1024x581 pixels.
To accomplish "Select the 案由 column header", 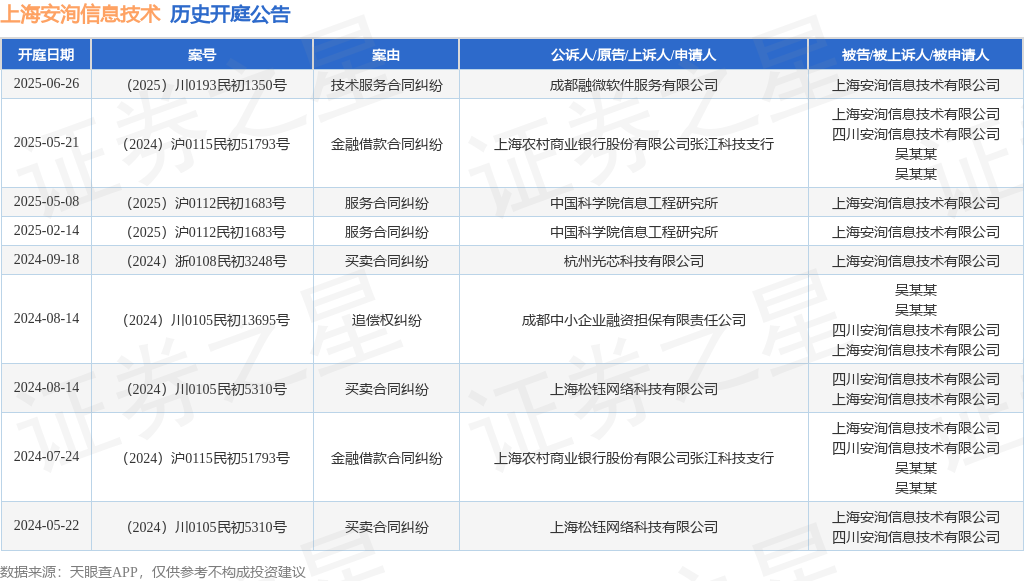I will [386, 55].
